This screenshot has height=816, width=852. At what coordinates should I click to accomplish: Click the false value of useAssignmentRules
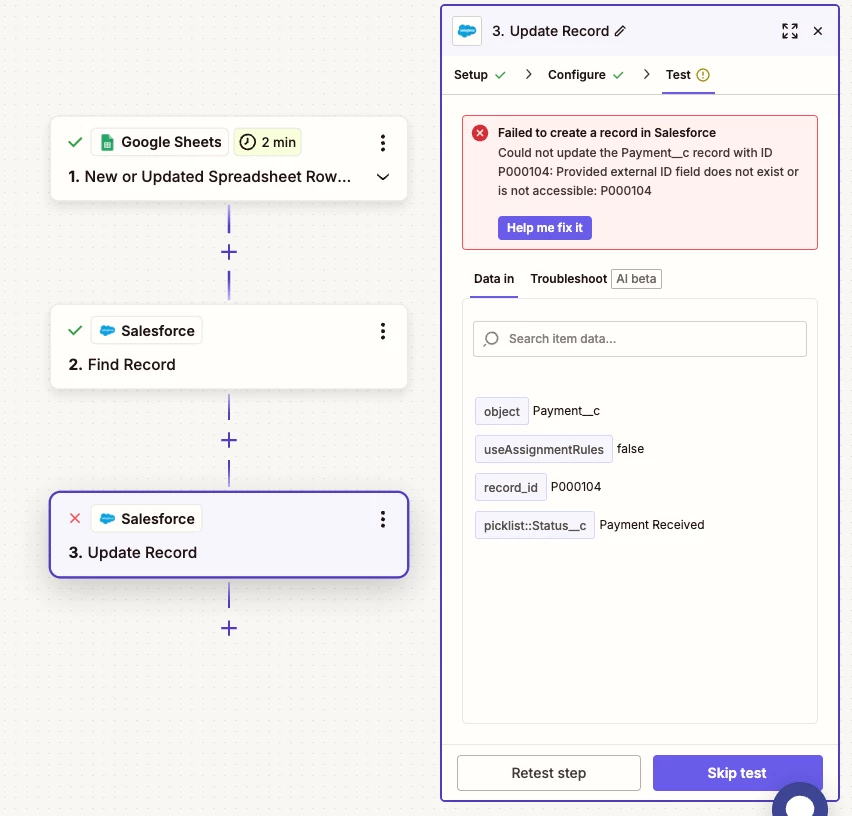pos(630,449)
